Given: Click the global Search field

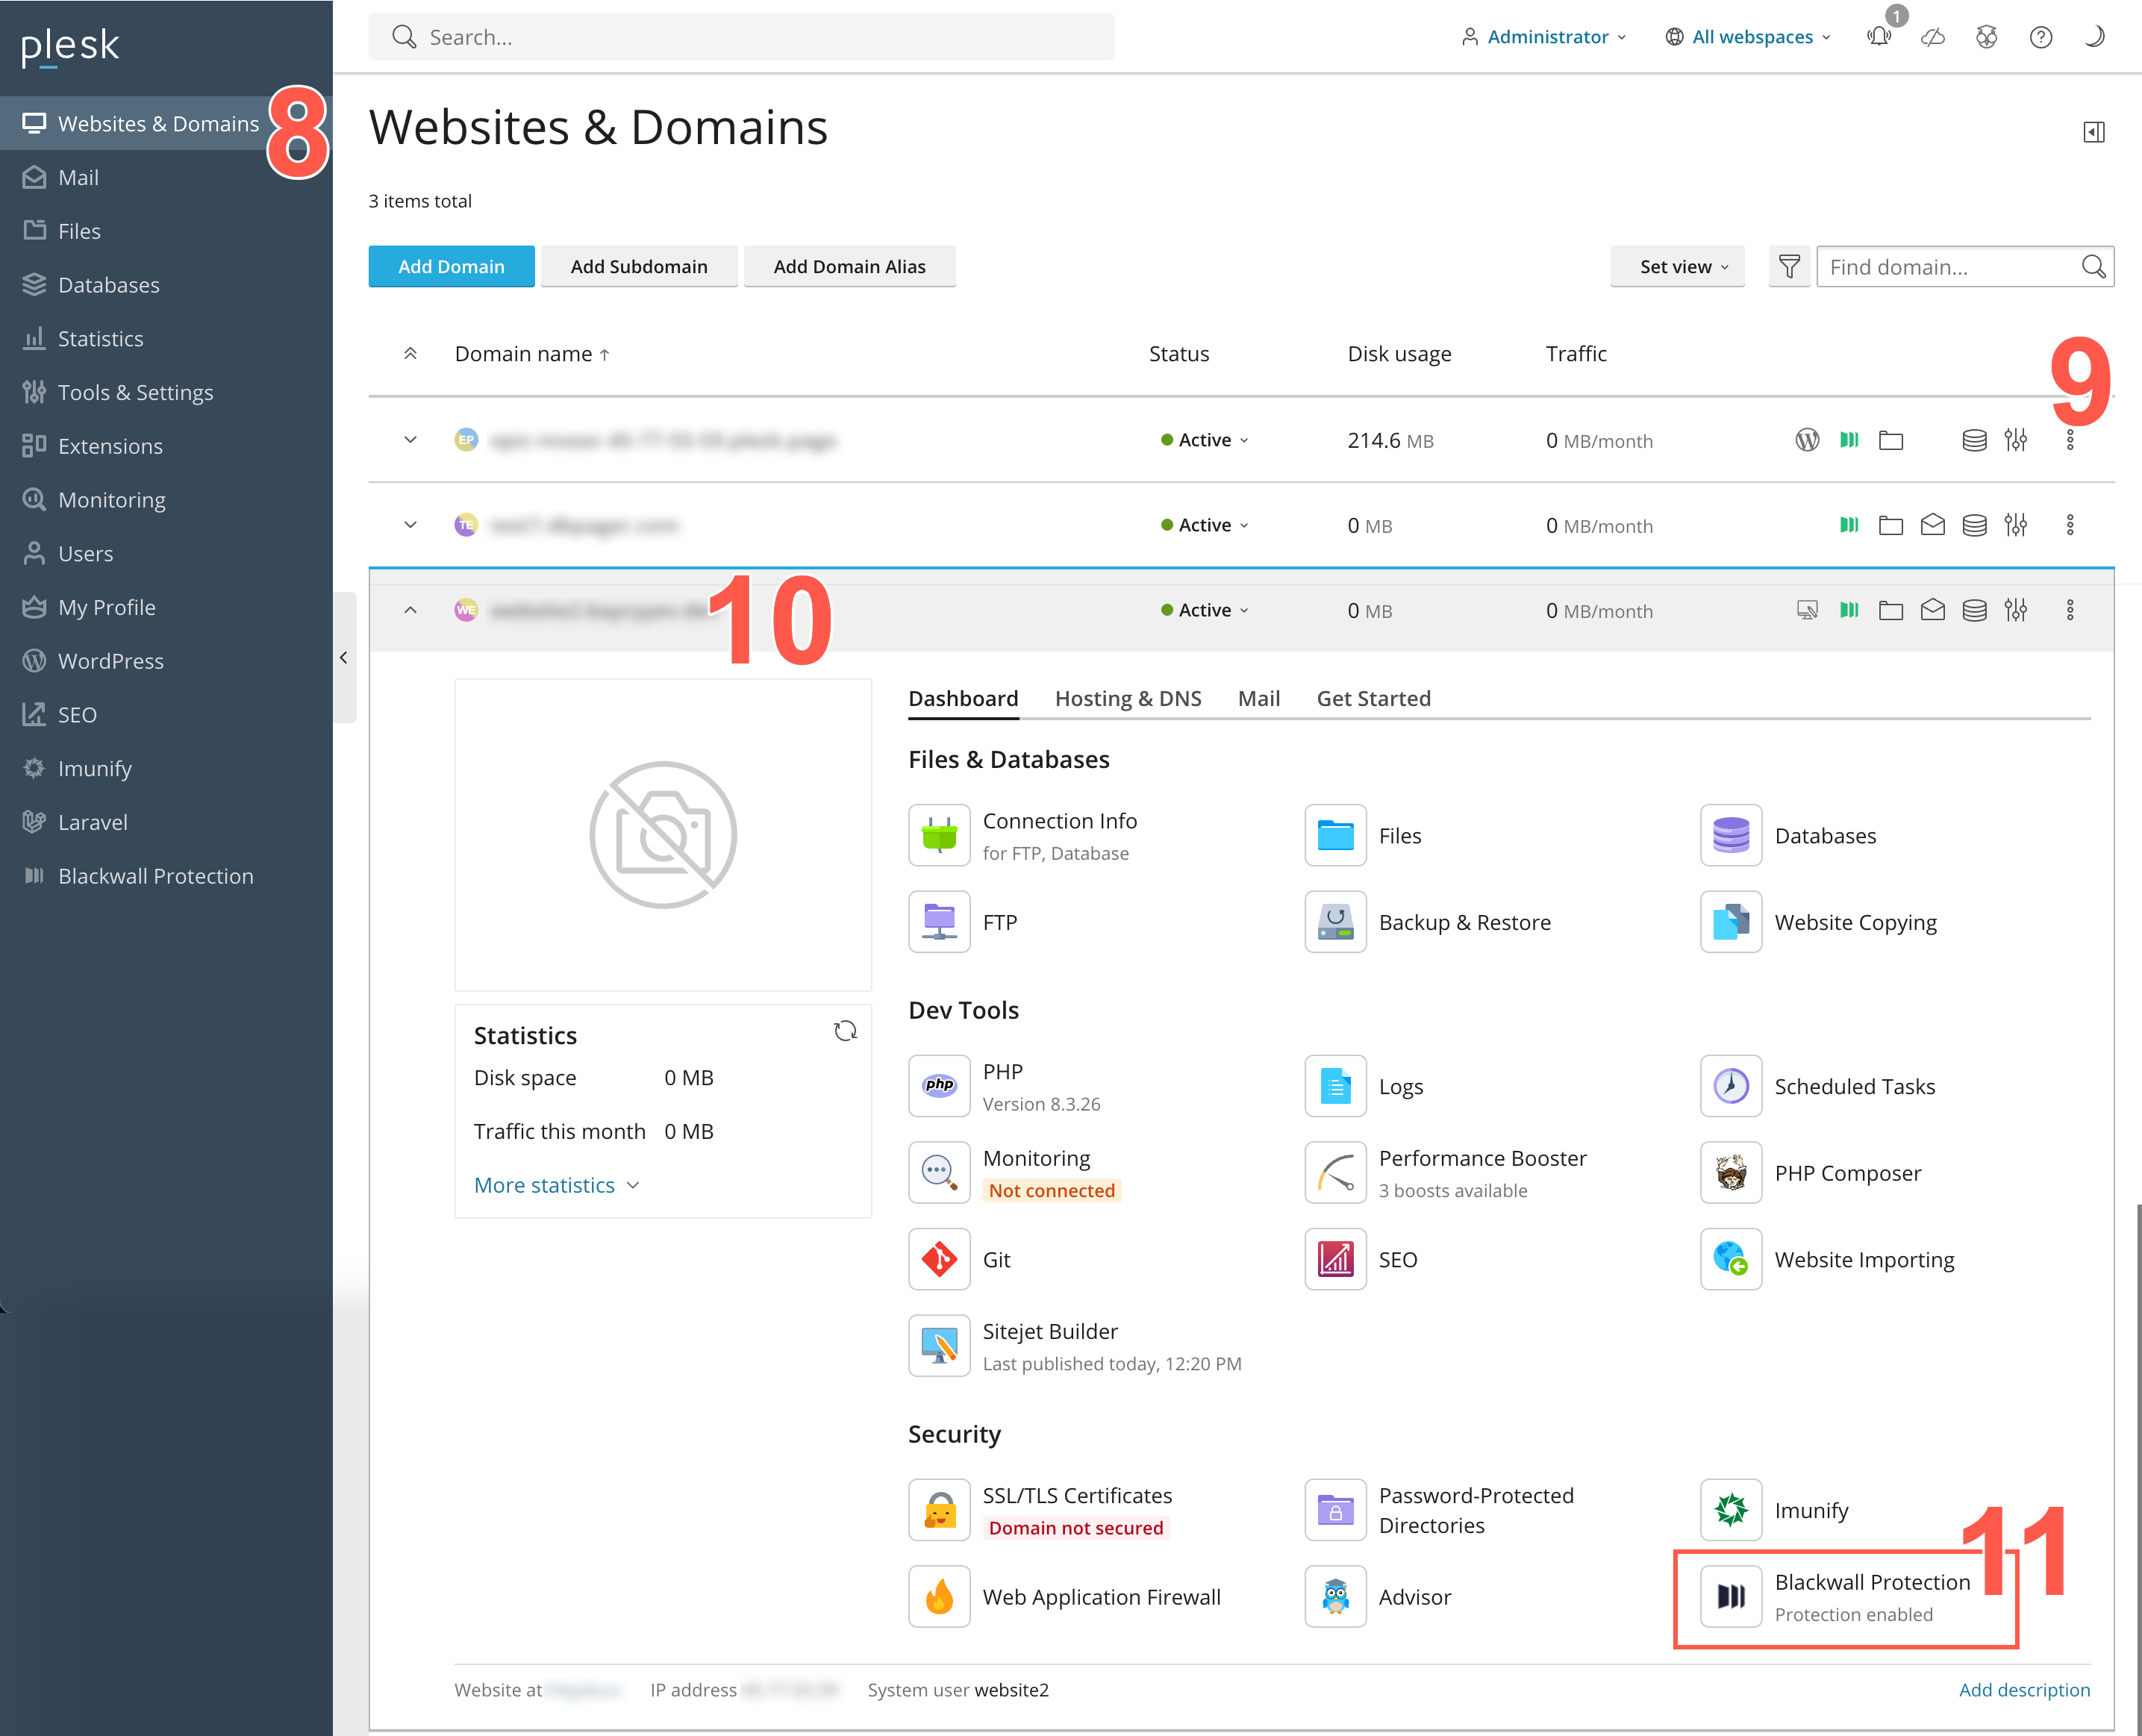Looking at the screenshot, I should [742, 37].
